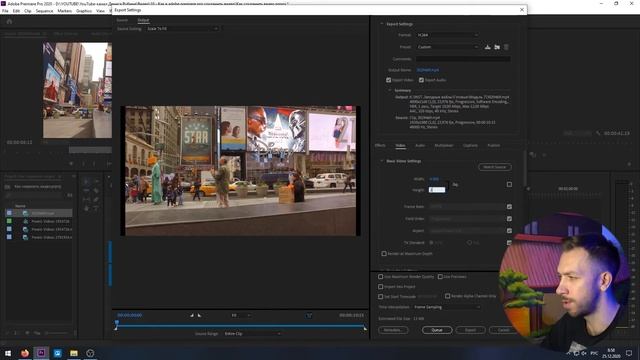The height and width of the screenshot is (360, 640).
Task: Click the output name file link
Action: pos(428,70)
